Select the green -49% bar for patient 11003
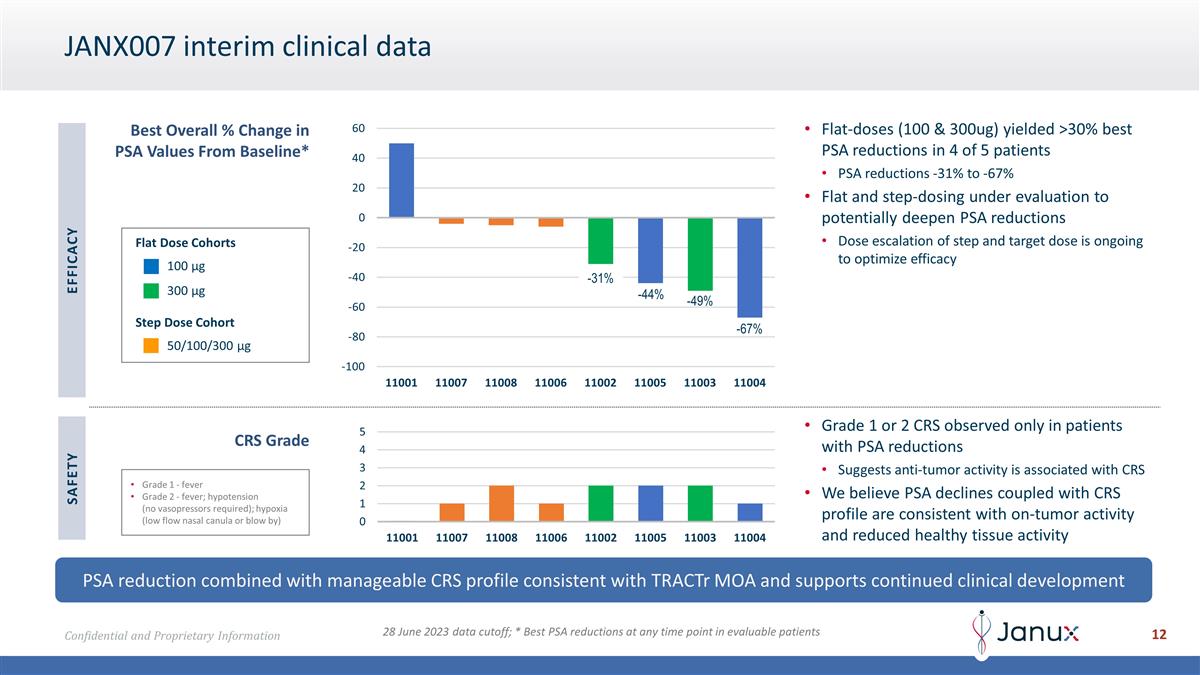 (700, 254)
